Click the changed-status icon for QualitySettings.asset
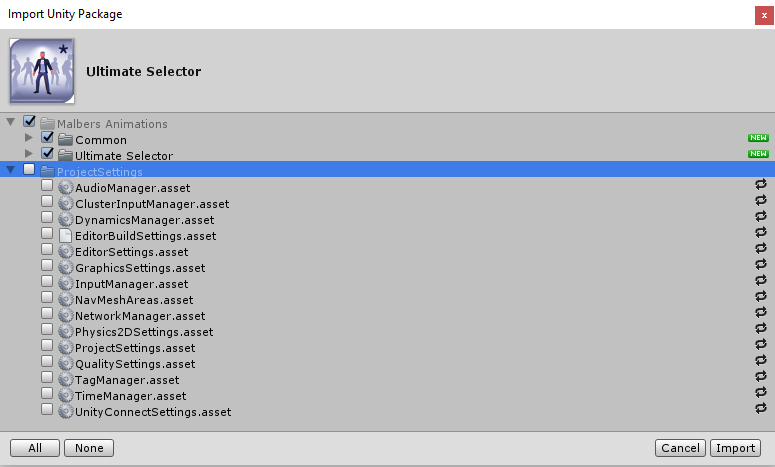The image size is (775, 467). click(761, 360)
